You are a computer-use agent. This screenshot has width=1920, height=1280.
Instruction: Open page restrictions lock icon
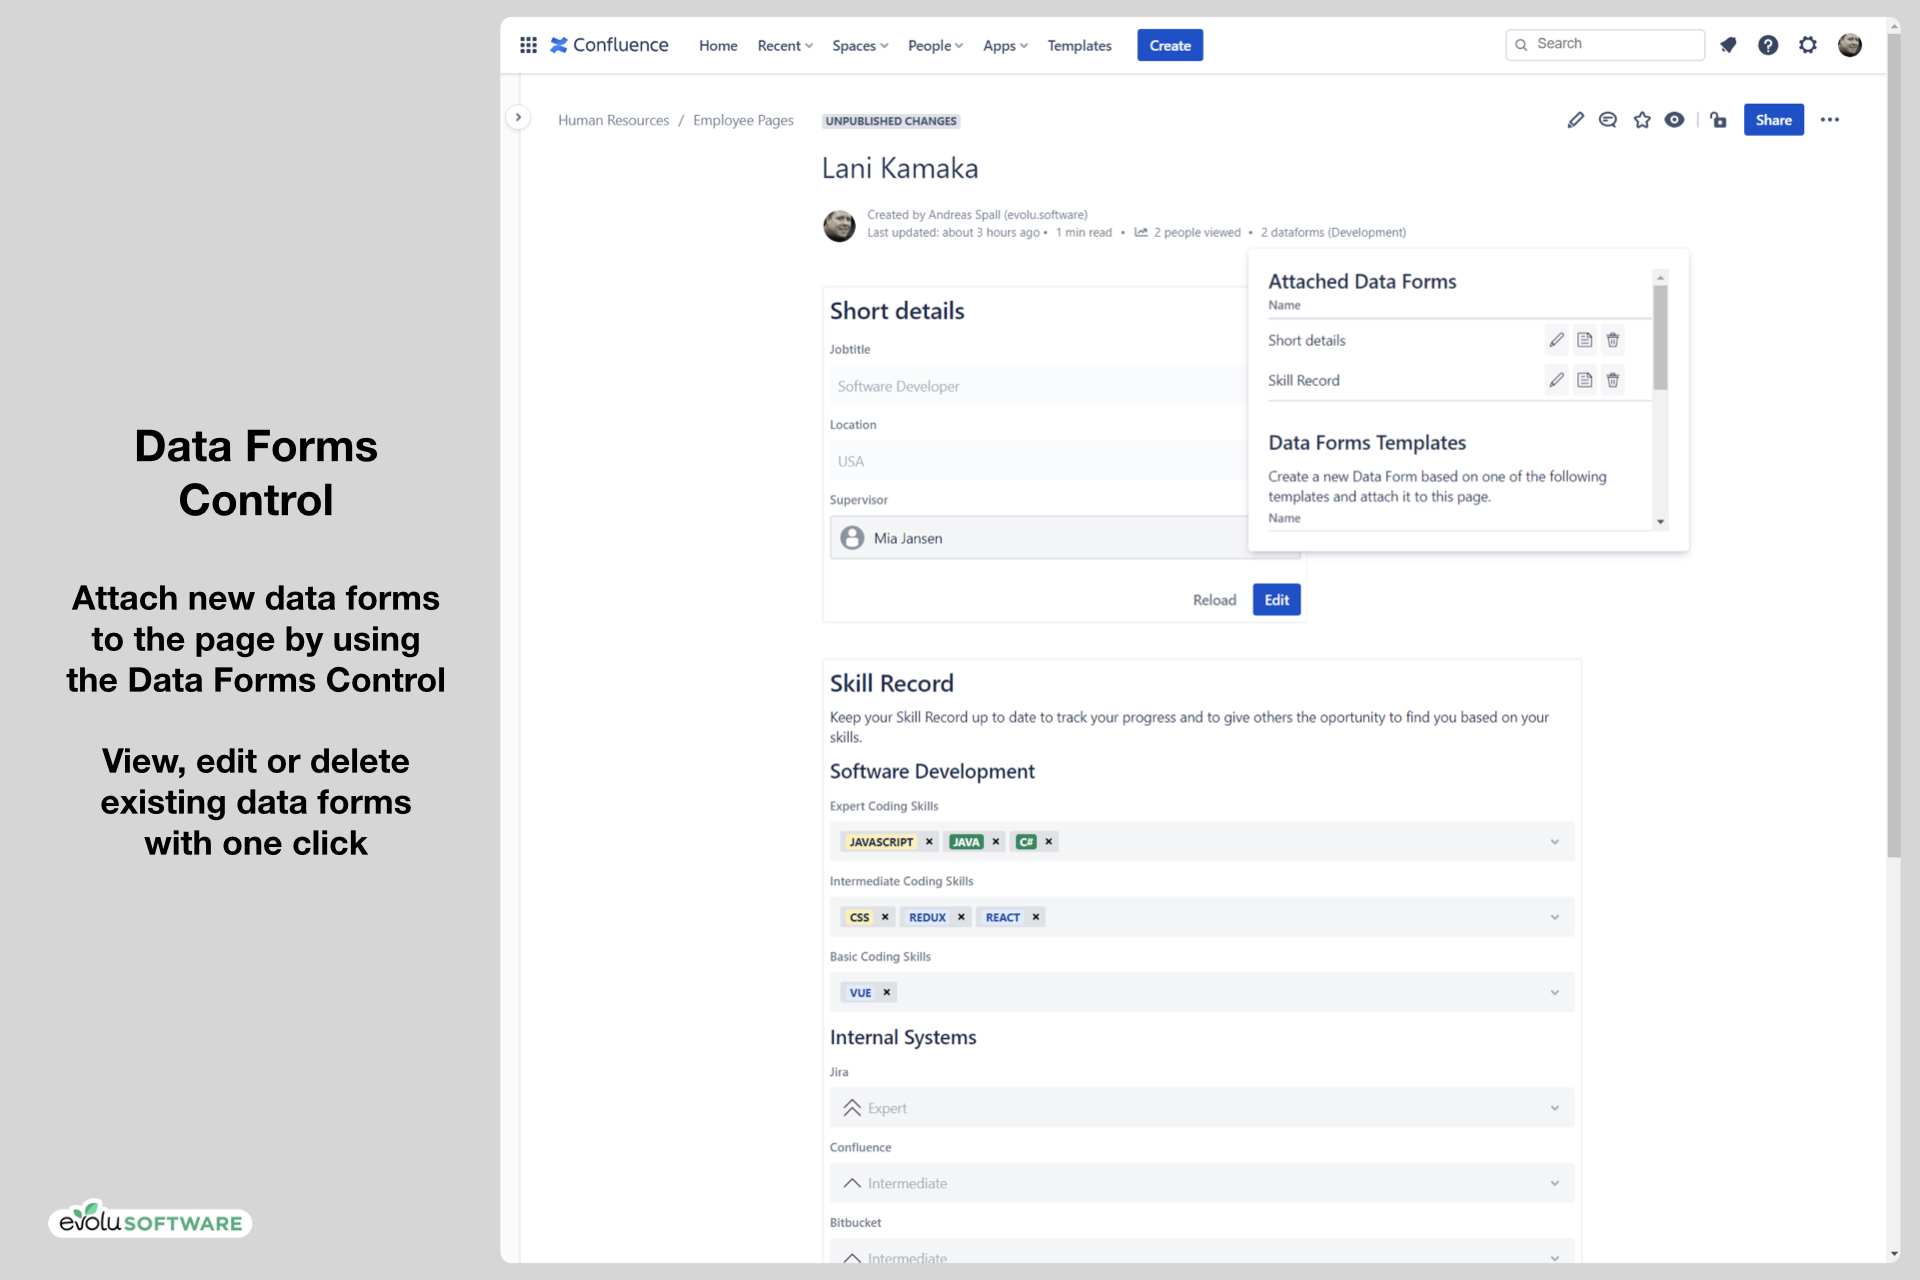click(1718, 120)
